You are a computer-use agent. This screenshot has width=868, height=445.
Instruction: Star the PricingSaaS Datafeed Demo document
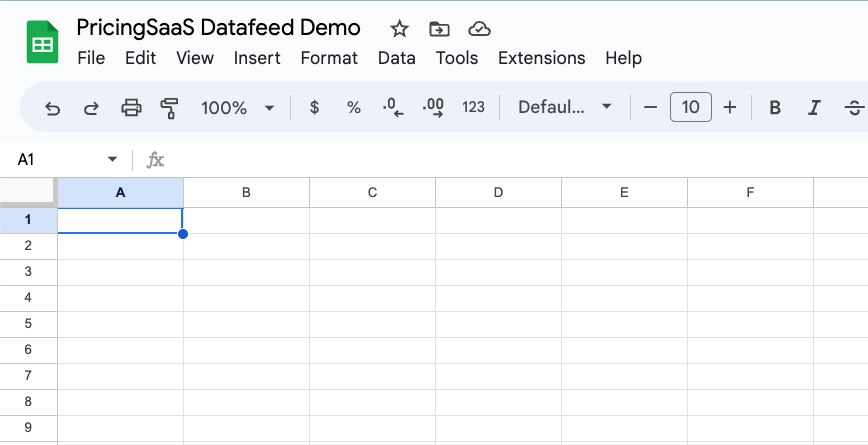[399, 28]
